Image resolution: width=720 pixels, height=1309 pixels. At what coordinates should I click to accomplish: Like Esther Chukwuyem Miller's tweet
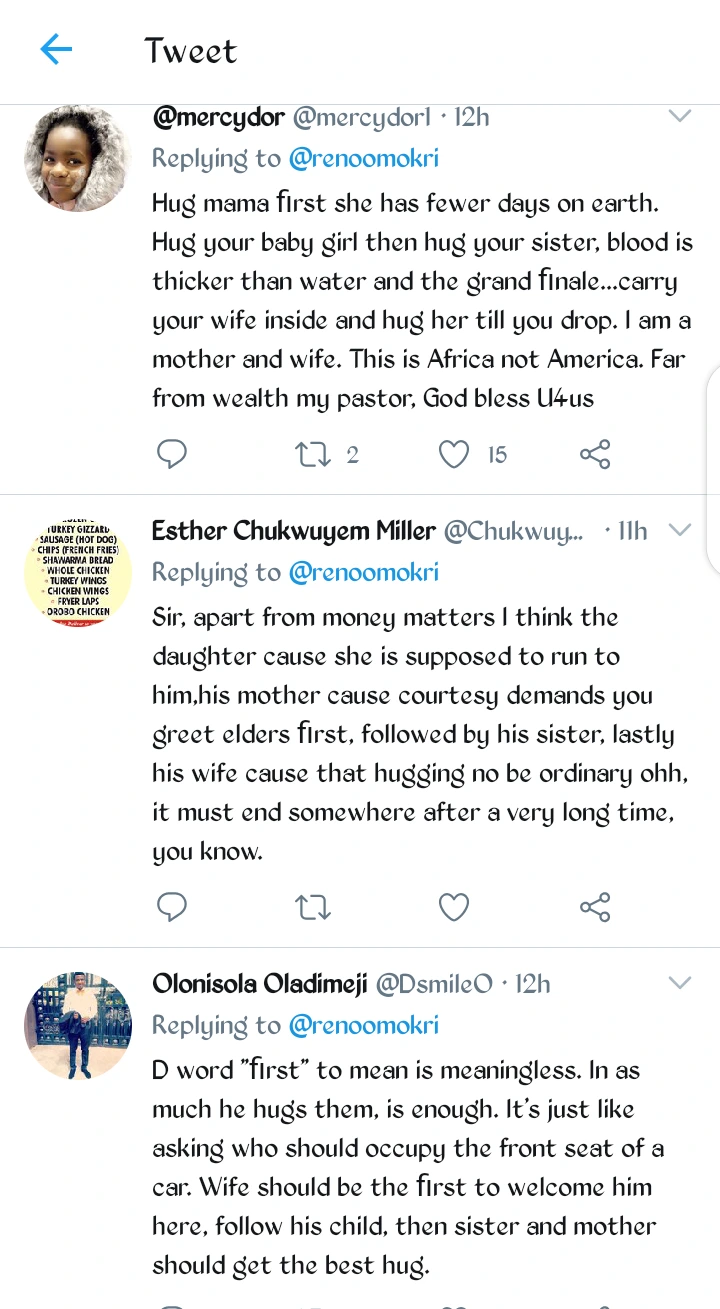pyautogui.click(x=454, y=907)
